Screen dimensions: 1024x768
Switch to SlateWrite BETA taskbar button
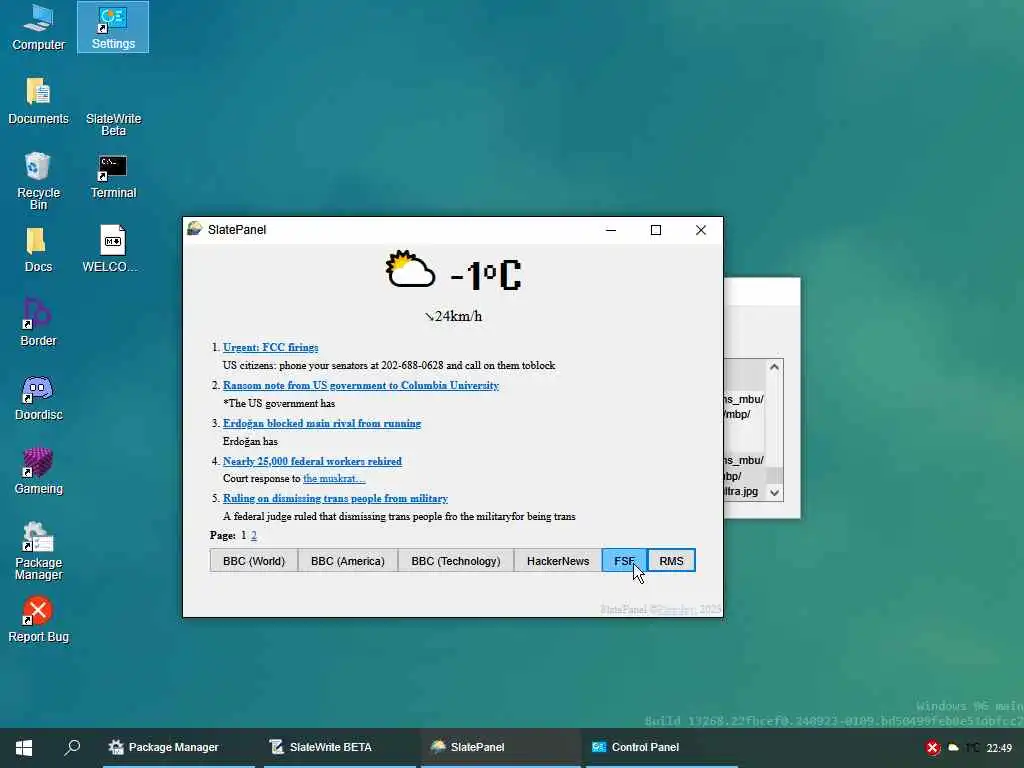pyautogui.click(x=340, y=747)
